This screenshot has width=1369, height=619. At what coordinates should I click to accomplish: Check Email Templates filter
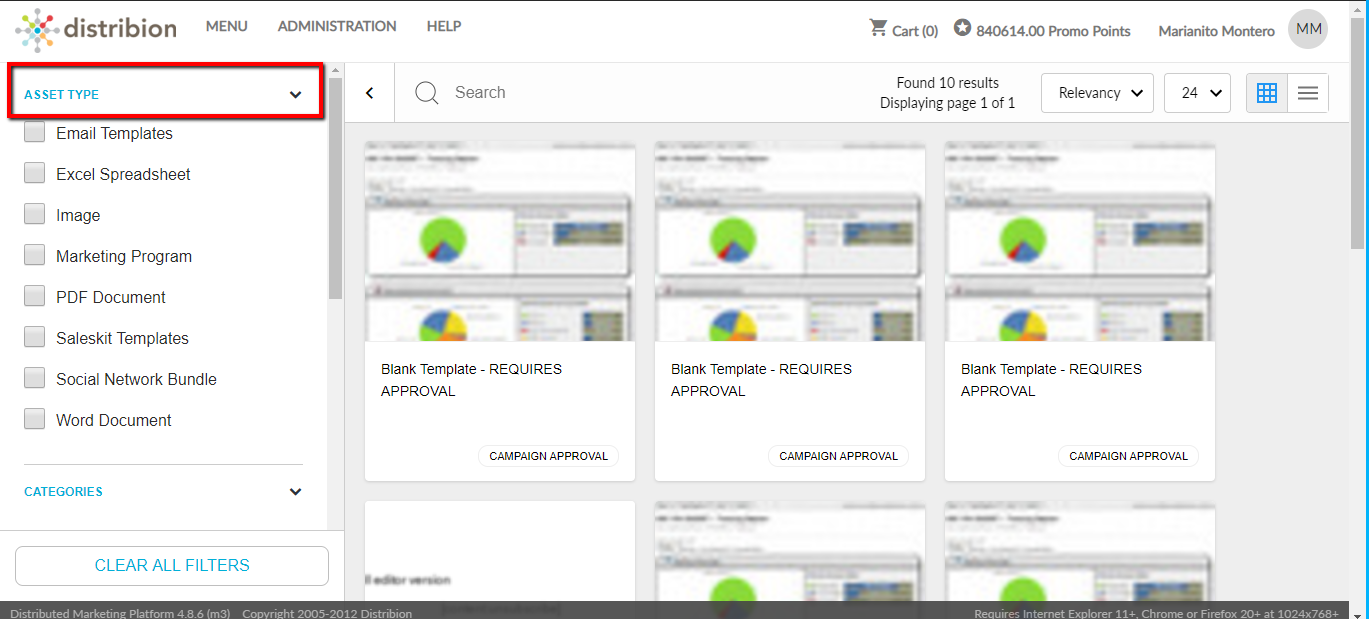pyautogui.click(x=35, y=132)
